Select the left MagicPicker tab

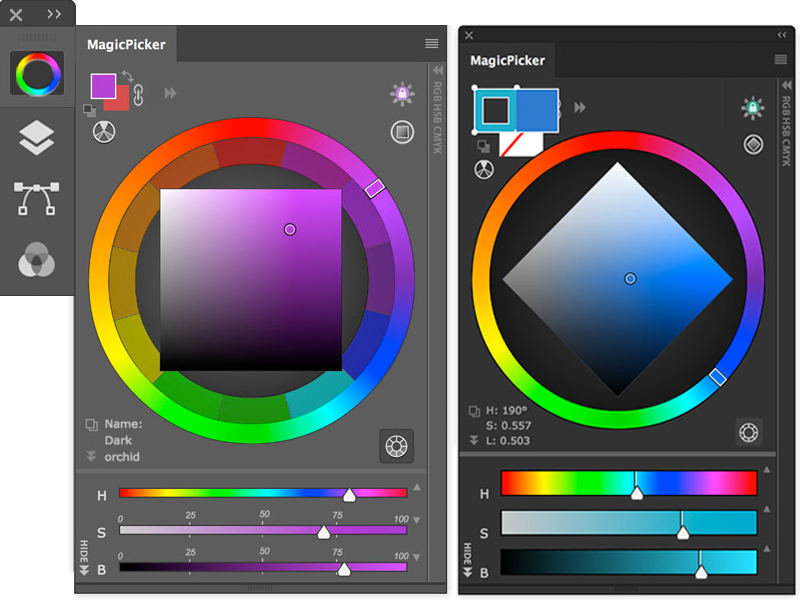(x=126, y=44)
